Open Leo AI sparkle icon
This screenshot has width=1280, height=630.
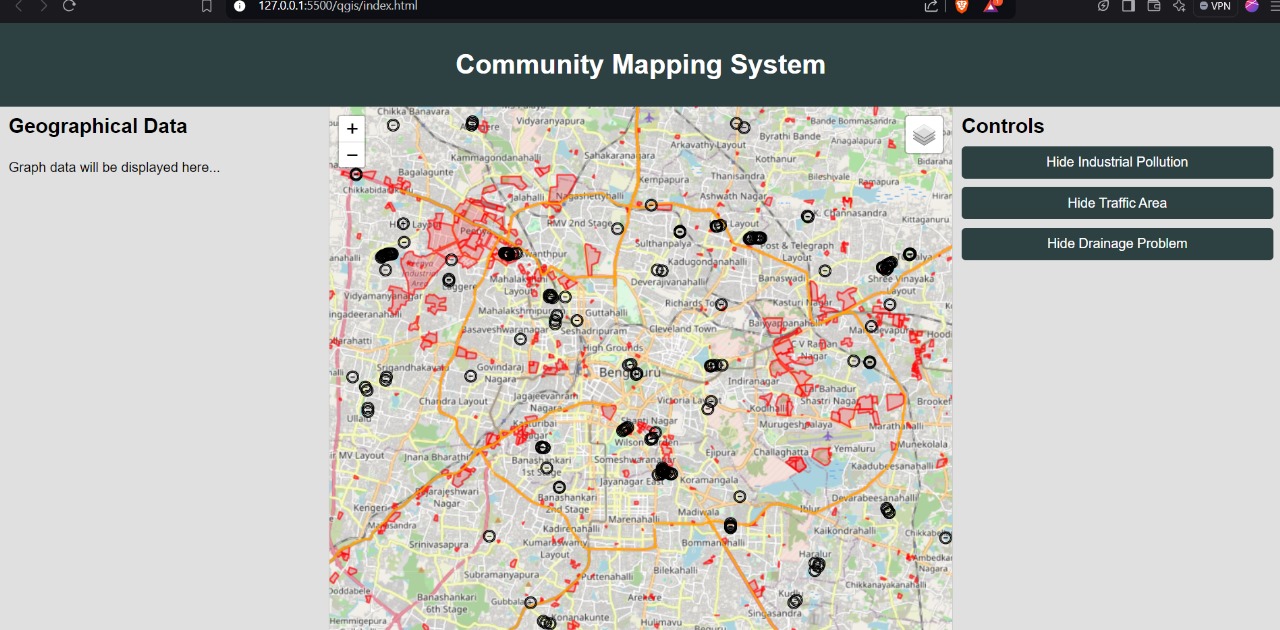1179,6
